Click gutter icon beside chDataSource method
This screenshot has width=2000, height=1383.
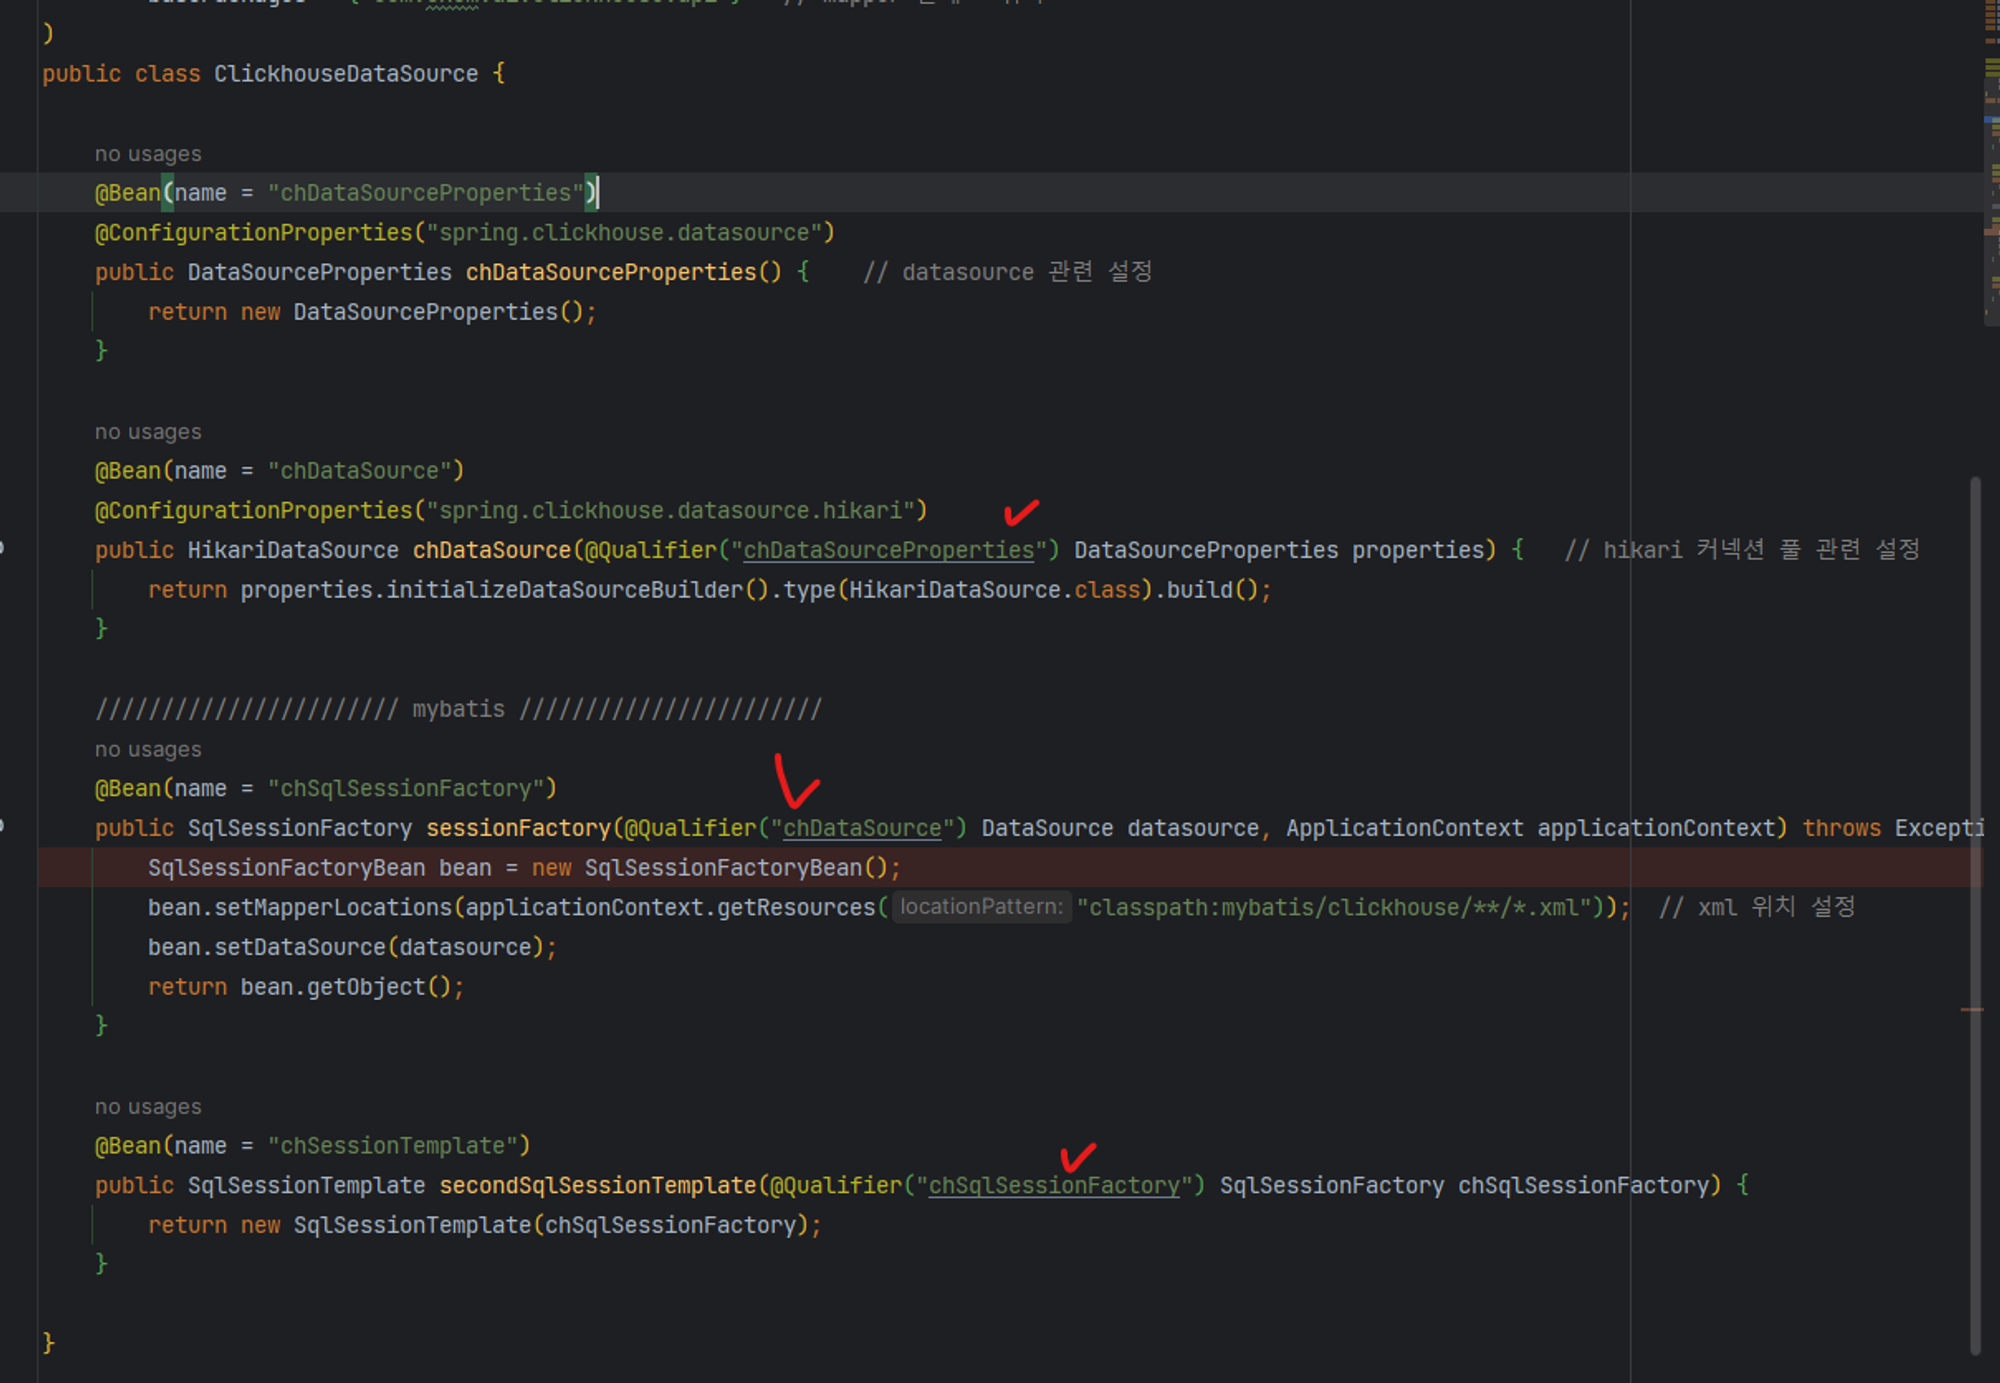point(3,548)
